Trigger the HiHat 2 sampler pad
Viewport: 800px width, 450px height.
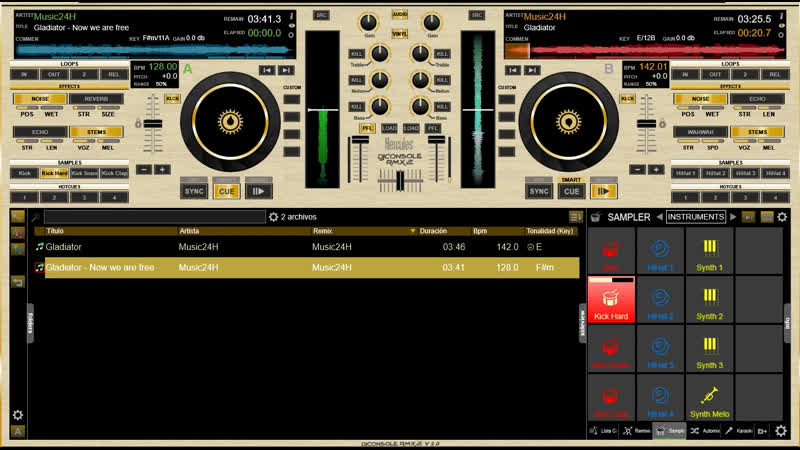(x=660, y=299)
